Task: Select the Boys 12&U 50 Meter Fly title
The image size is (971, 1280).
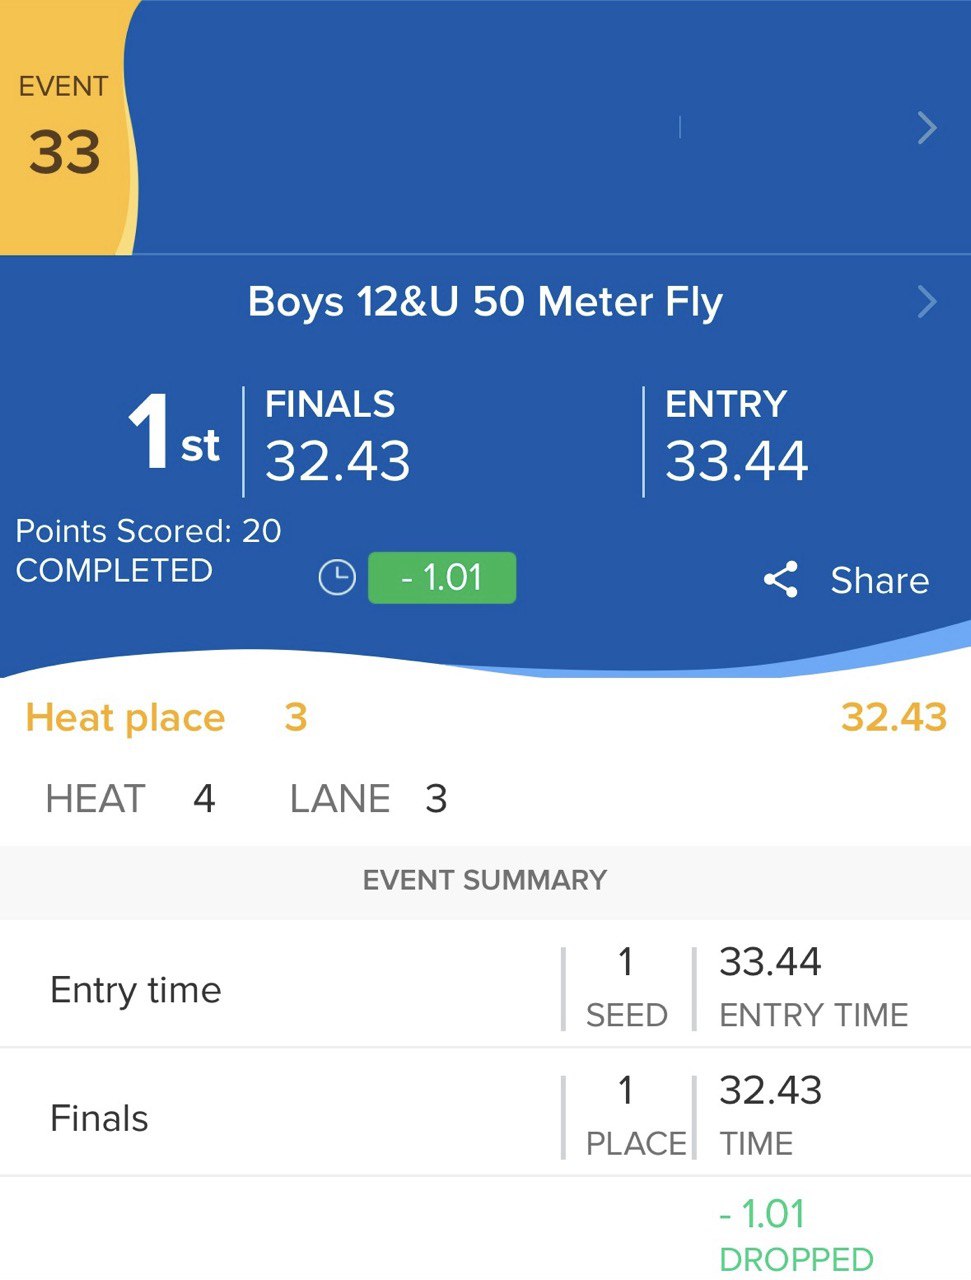Action: tap(485, 301)
